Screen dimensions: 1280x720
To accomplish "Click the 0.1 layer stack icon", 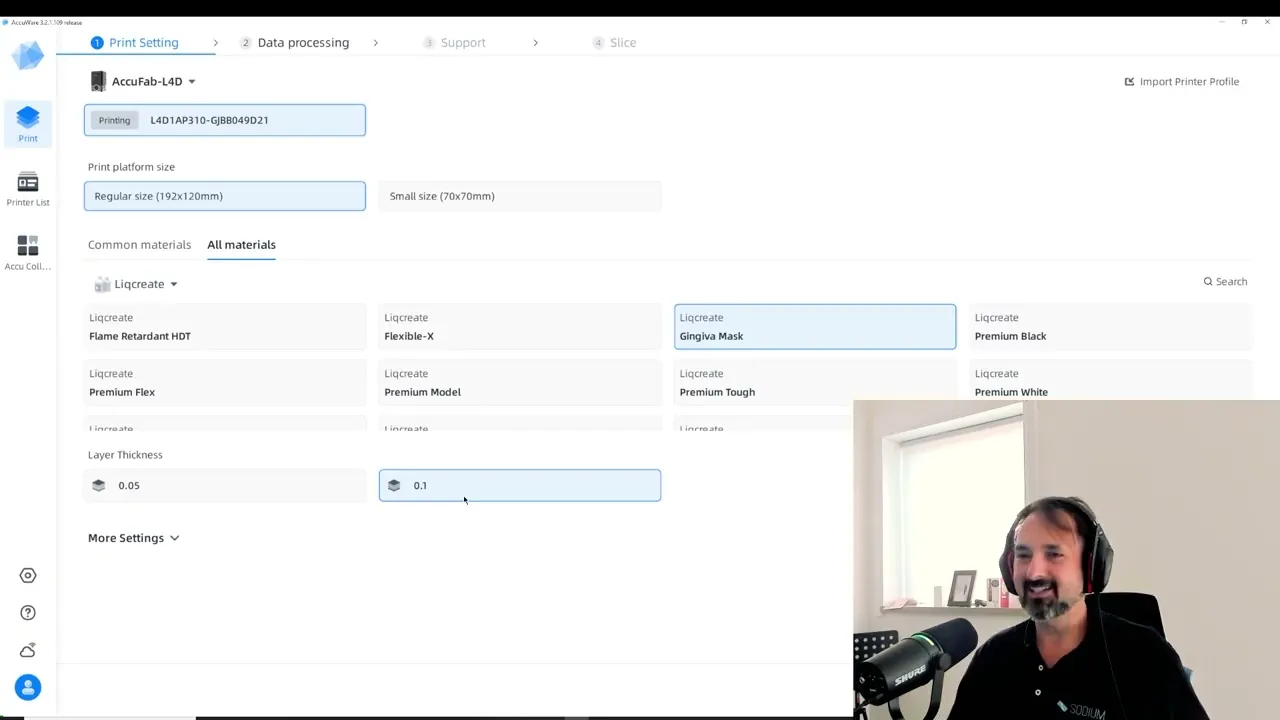I will tap(394, 485).
